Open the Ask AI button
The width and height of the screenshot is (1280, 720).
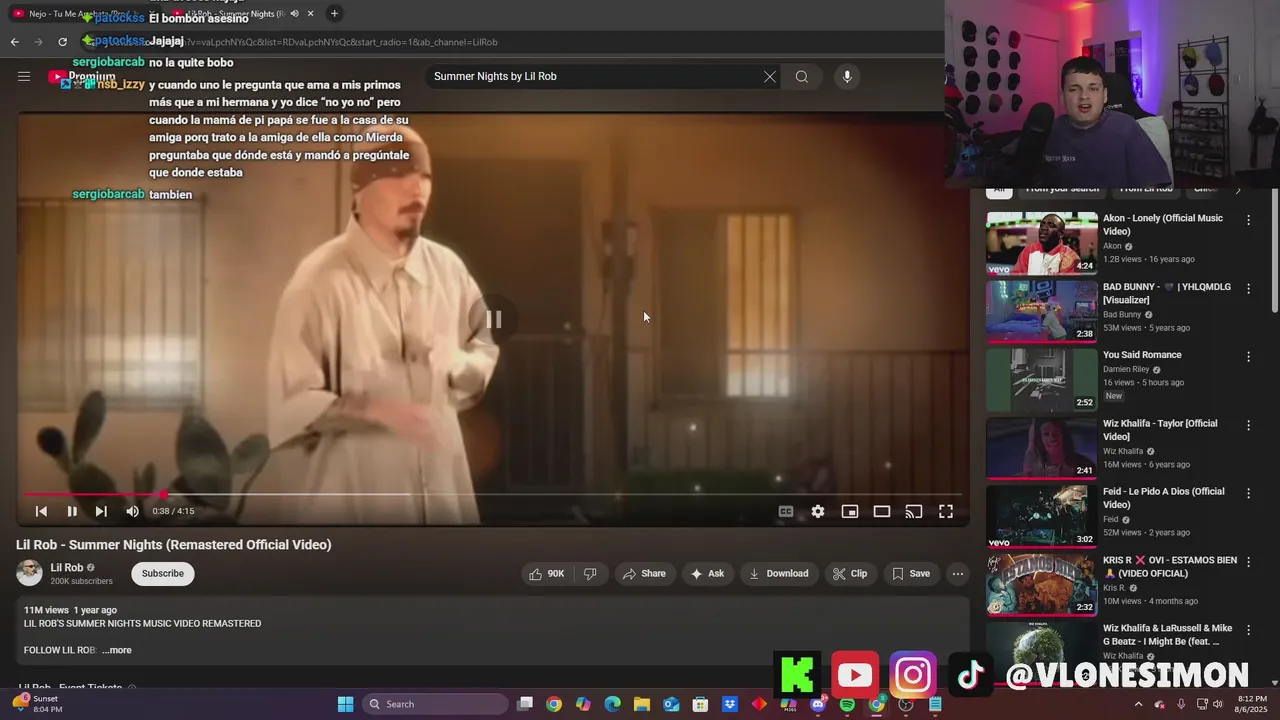pos(707,573)
